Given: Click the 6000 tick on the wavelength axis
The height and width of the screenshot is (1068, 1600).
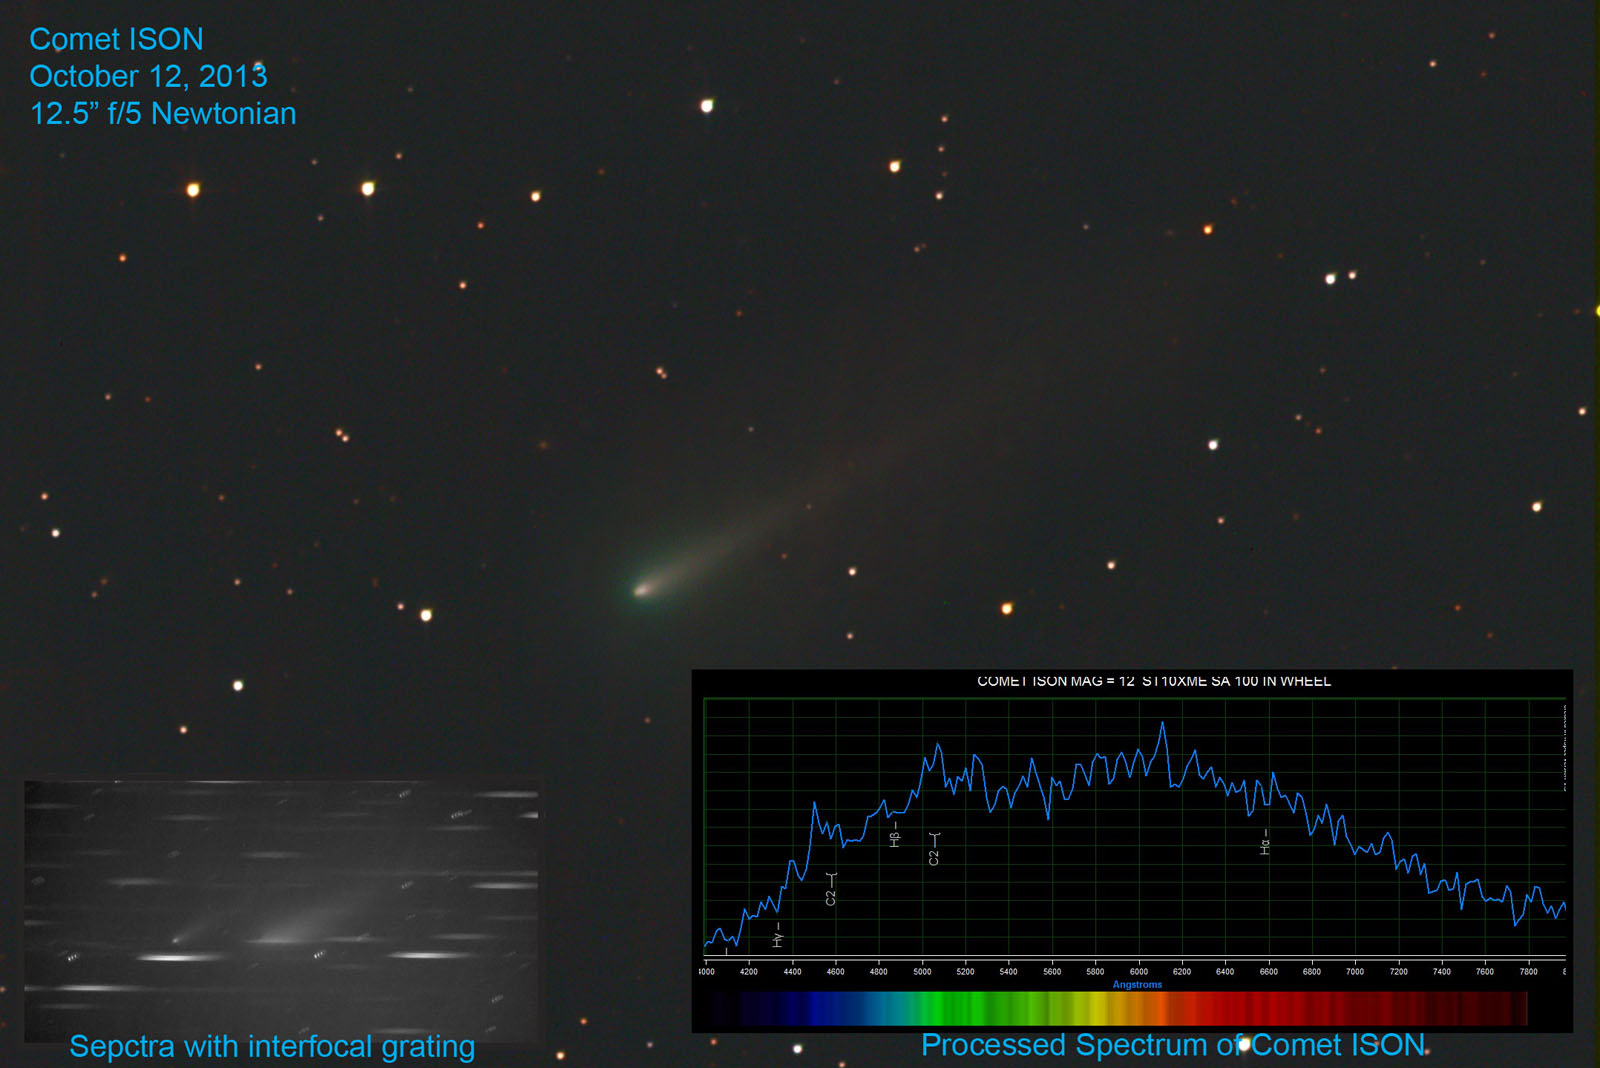Looking at the screenshot, I should [1138, 971].
